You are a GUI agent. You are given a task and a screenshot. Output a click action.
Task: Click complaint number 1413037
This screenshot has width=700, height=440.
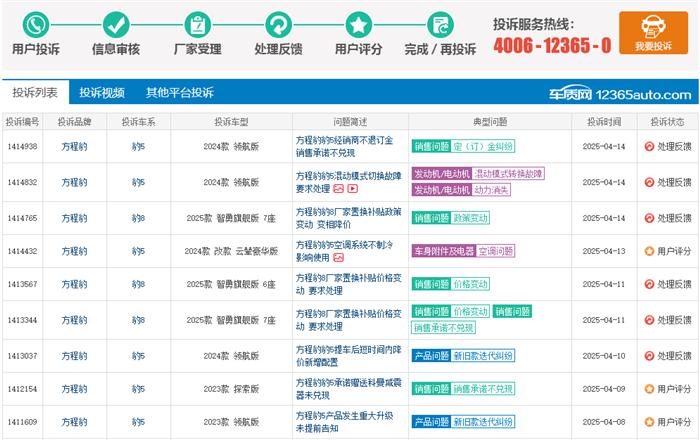(22, 356)
